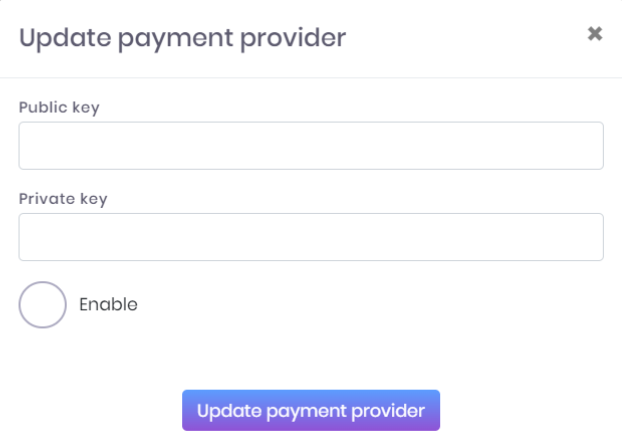
Task: Activate the first text field under Public key
Action: tap(311, 146)
